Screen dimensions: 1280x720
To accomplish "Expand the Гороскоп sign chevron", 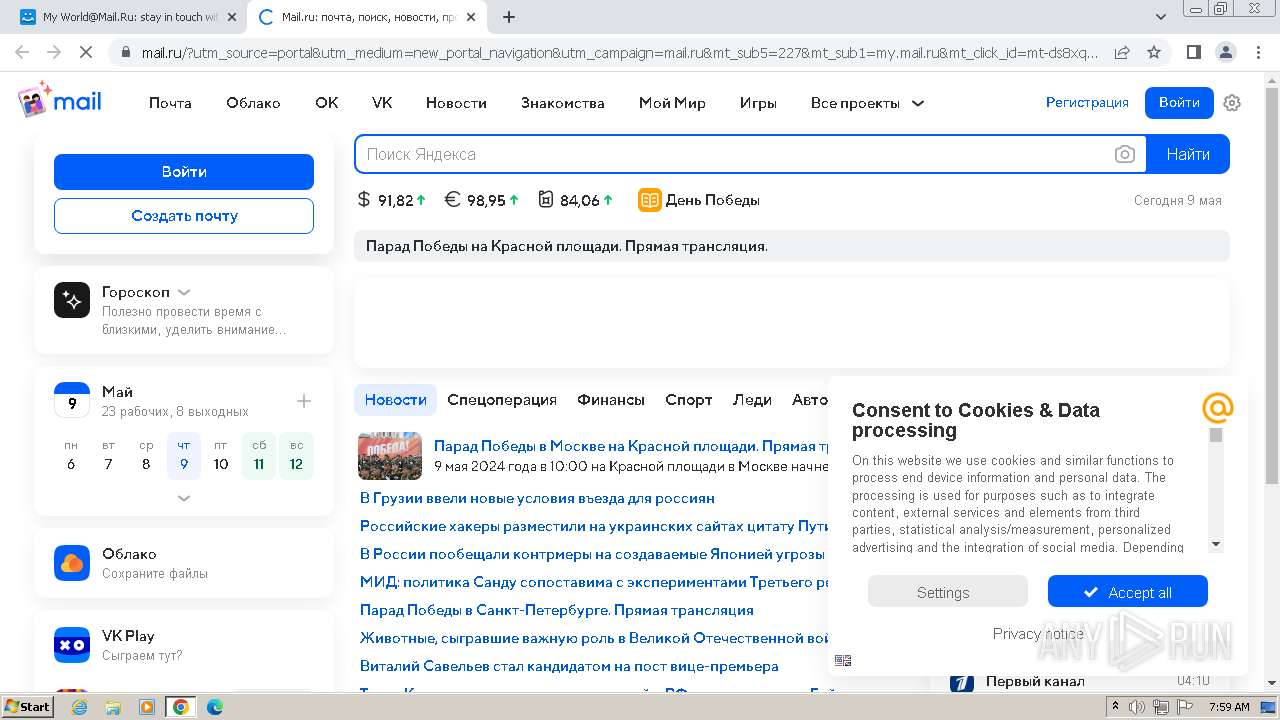I will (184, 292).
